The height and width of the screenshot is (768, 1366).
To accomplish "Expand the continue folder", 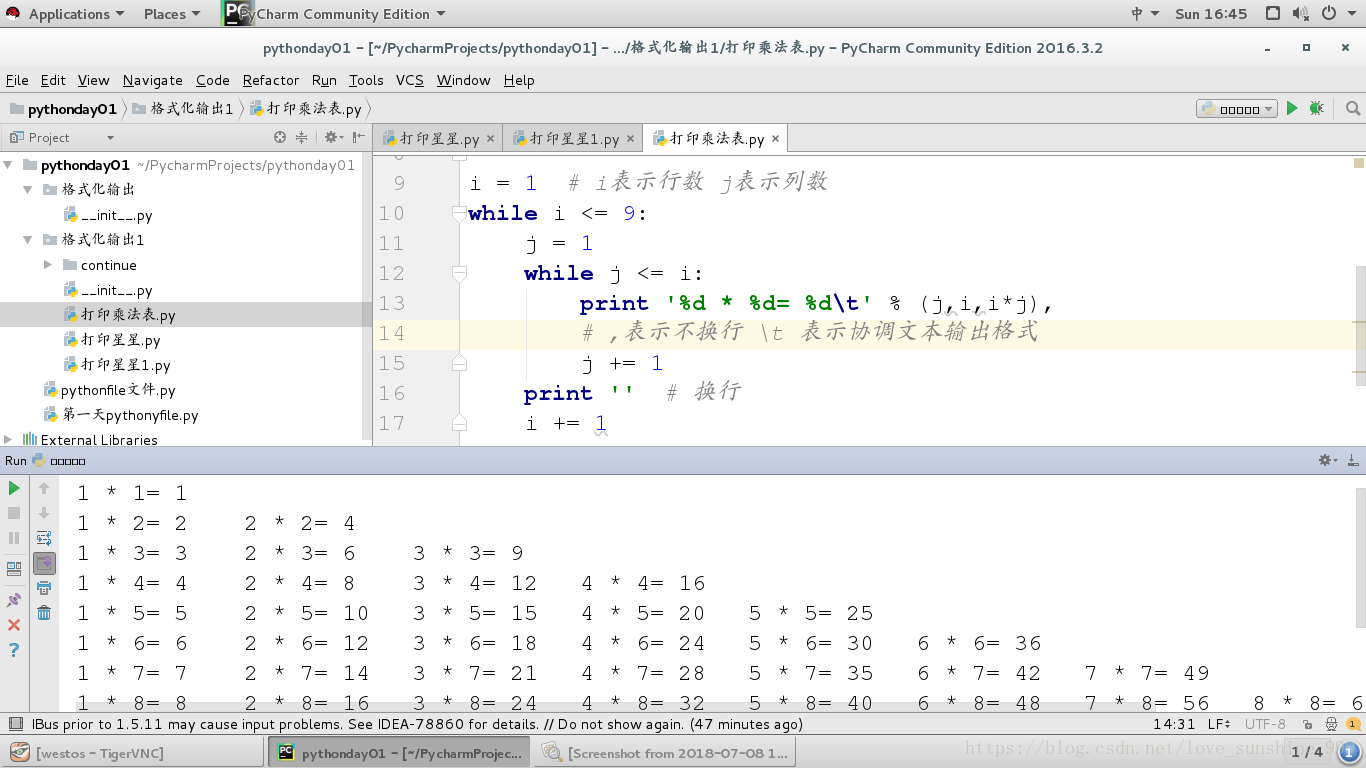I will point(47,265).
